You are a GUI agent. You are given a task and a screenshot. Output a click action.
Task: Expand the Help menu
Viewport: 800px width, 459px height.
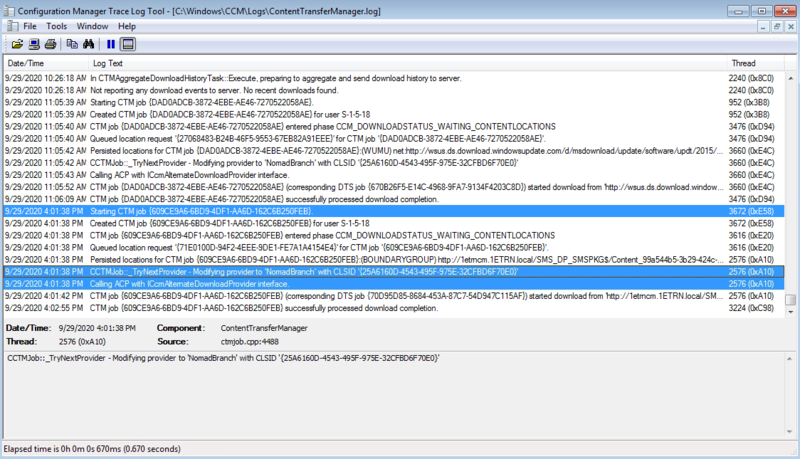pos(127,25)
